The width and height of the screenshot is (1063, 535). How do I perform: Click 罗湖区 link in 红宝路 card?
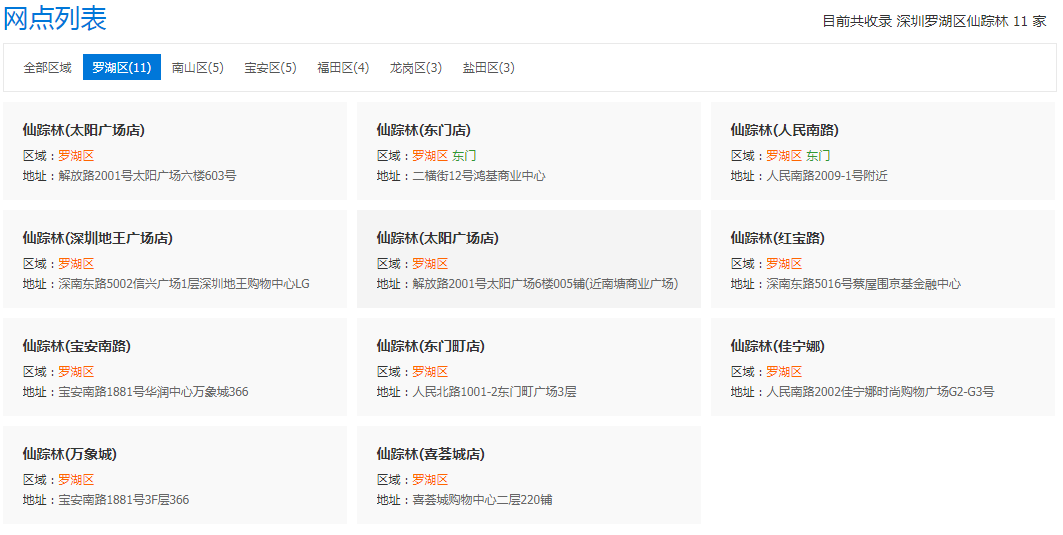(x=784, y=264)
